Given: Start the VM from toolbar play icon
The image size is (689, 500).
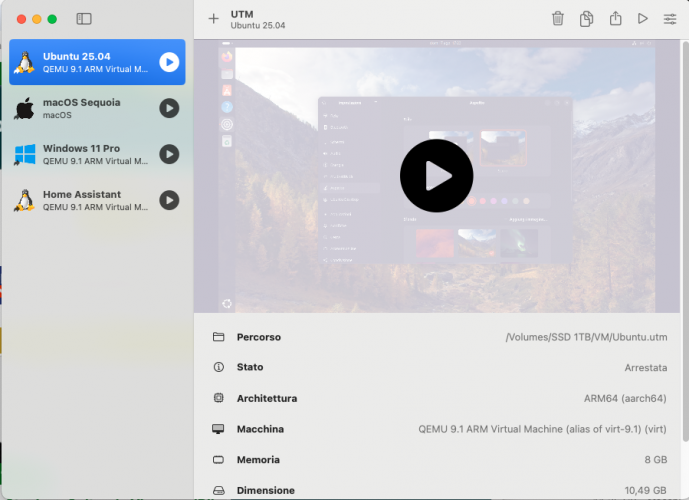Looking at the screenshot, I should click(x=643, y=19).
